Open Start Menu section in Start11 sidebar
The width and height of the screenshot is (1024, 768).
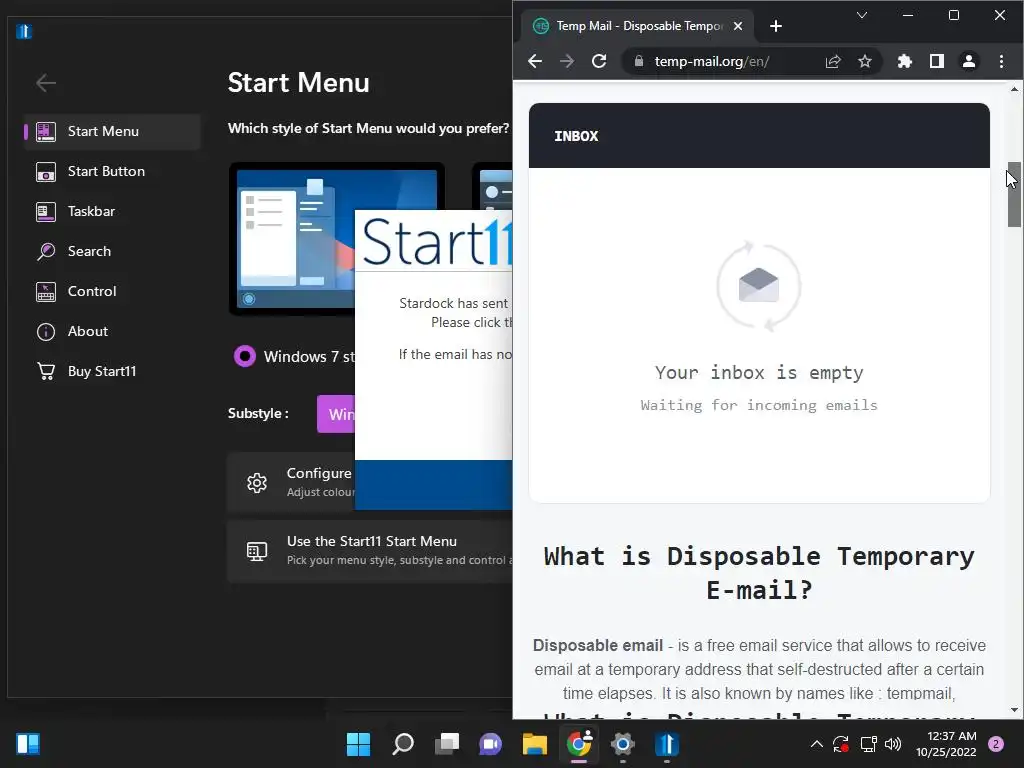tap(112, 131)
